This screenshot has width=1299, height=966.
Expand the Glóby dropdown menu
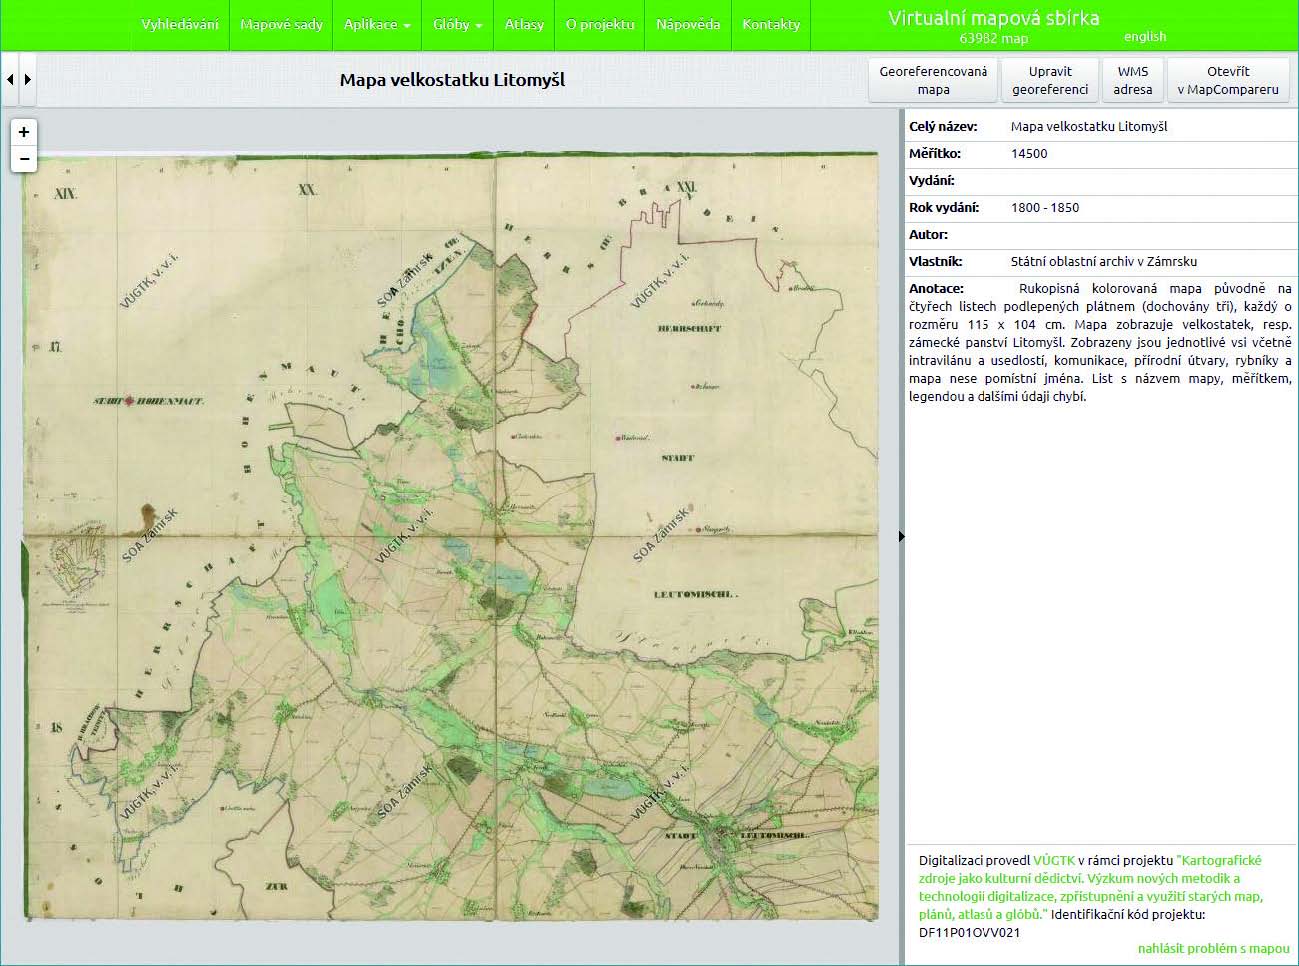(458, 24)
